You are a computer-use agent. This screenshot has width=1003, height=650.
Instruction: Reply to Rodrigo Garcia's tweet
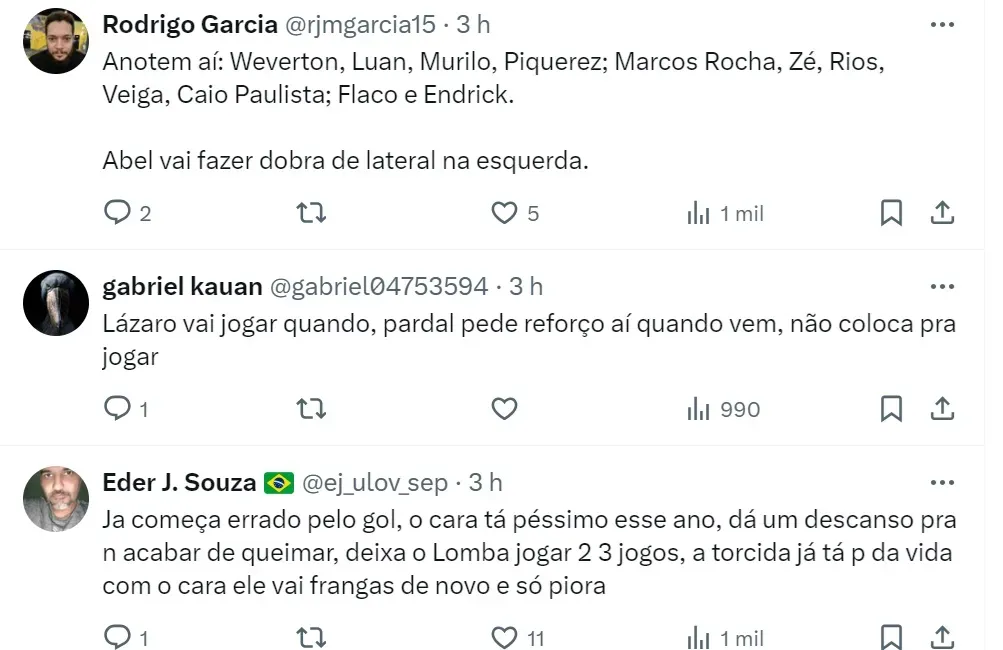click(118, 213)
